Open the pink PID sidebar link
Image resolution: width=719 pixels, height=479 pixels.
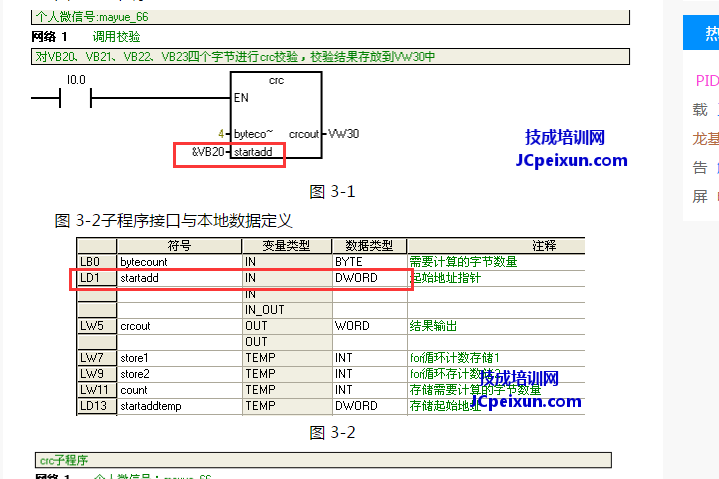706,81
